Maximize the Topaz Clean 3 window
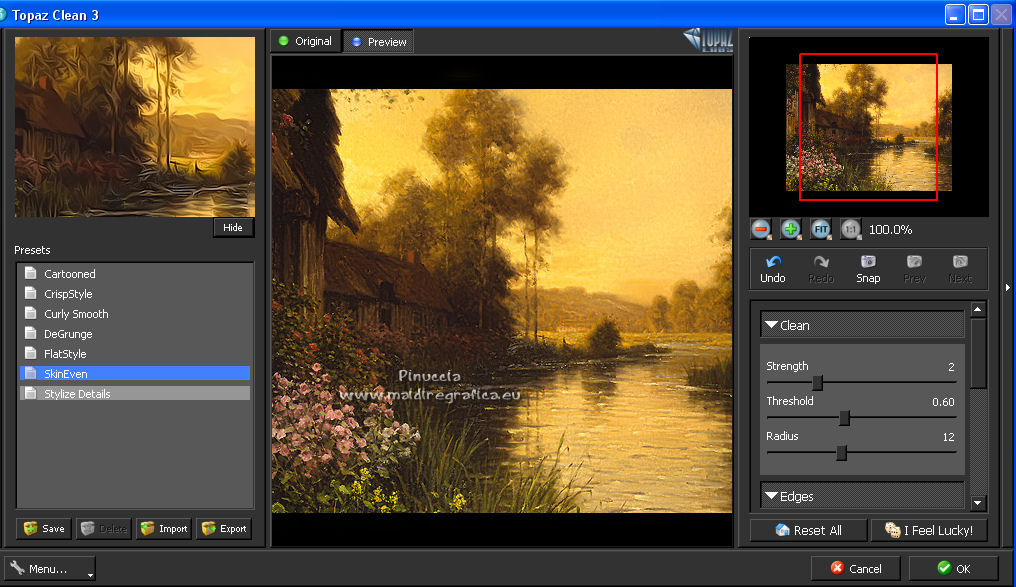 978,14
